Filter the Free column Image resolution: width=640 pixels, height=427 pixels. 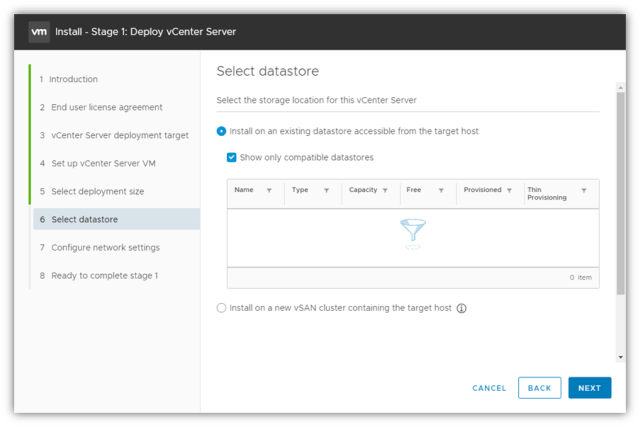coord(440,189)
